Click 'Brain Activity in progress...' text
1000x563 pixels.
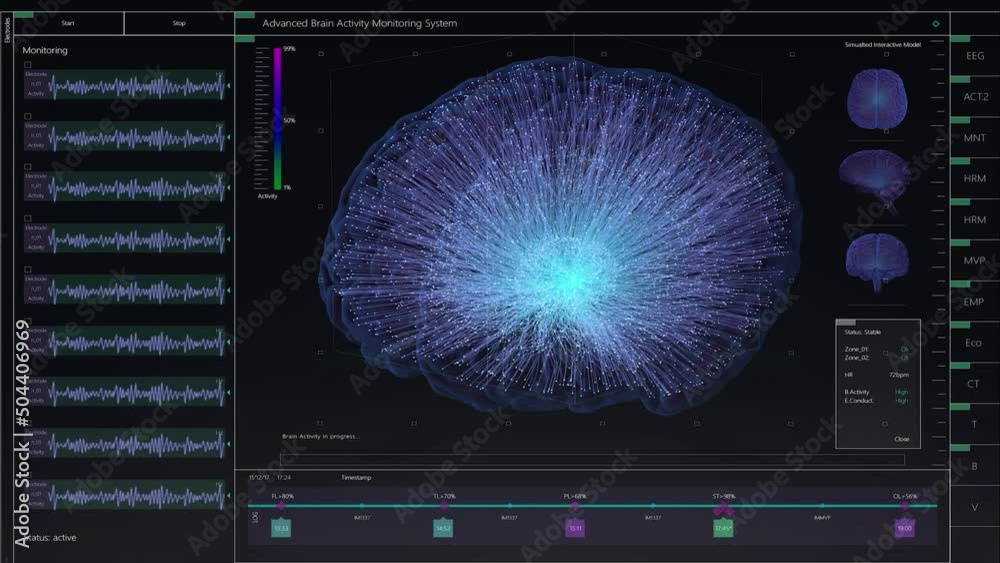(x=321, y=437)
